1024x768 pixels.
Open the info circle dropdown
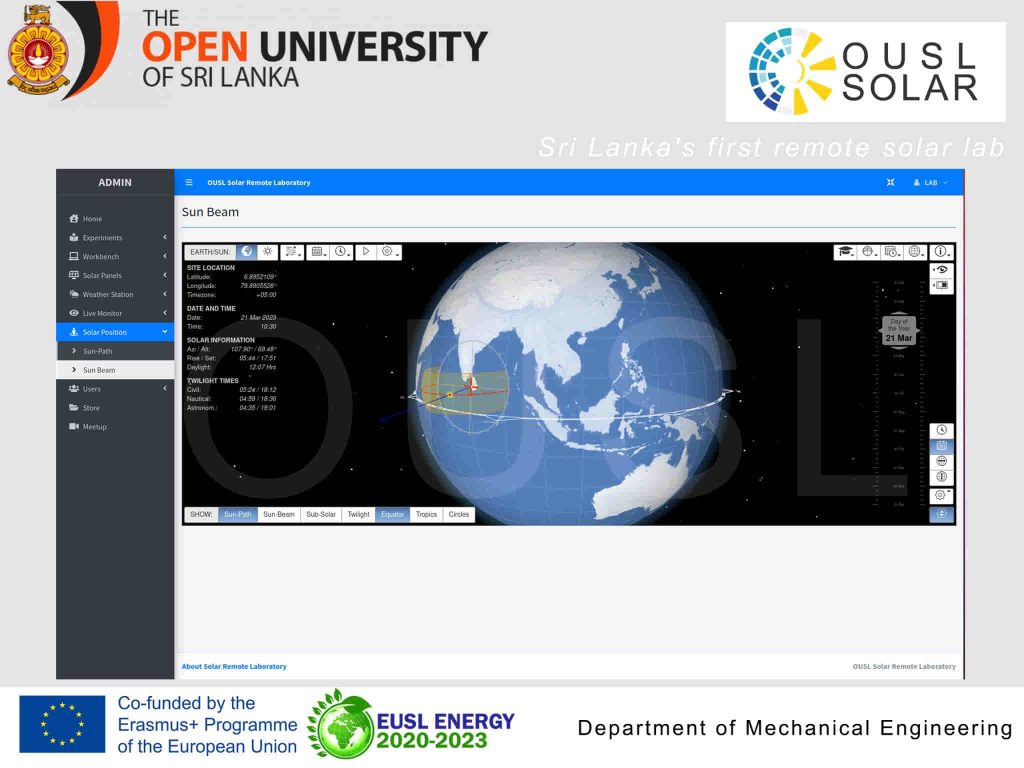(942, 251)
